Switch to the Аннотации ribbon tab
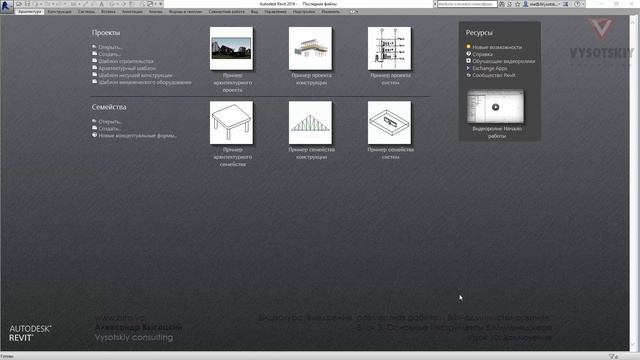 132,12
